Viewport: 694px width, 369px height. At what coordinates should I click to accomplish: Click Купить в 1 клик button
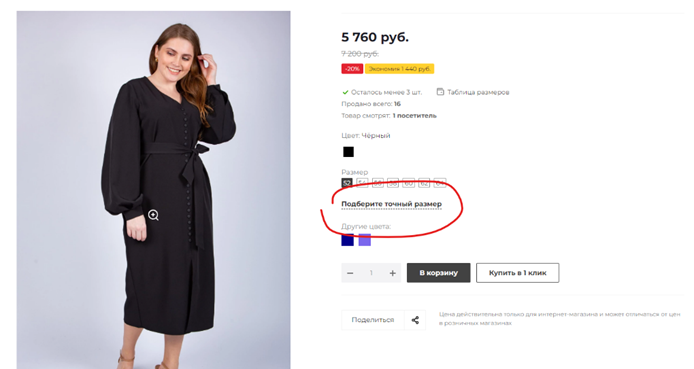pos(517,273)
